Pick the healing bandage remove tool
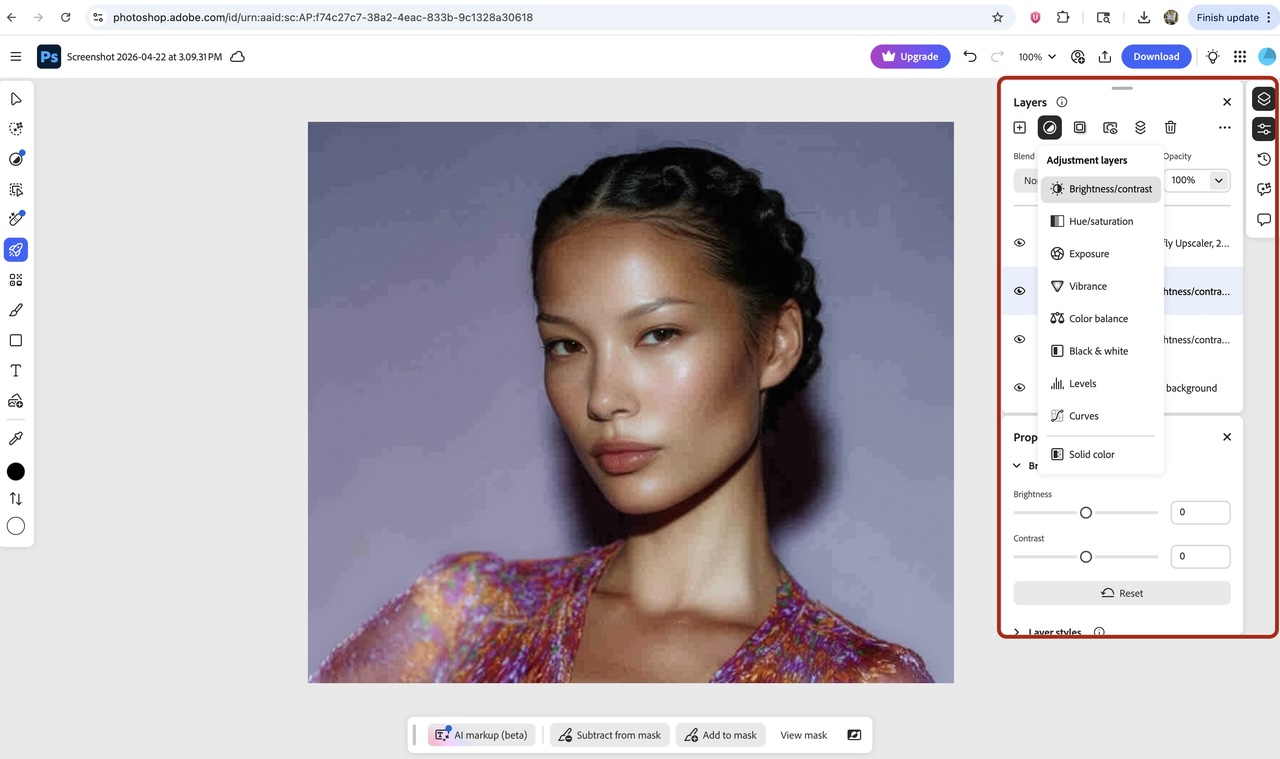The height and width of the screenshot is (759, 1280). 16,219
